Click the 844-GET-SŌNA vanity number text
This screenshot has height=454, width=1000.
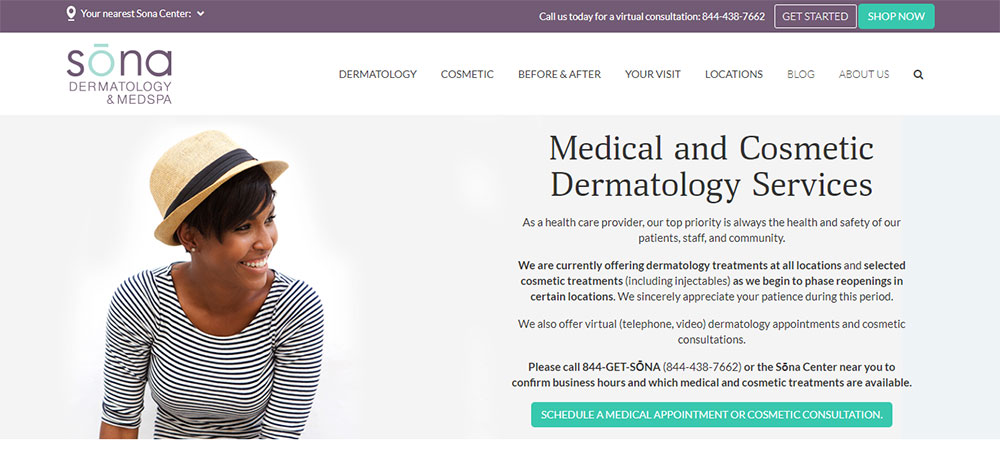click(x=620, y=367)
